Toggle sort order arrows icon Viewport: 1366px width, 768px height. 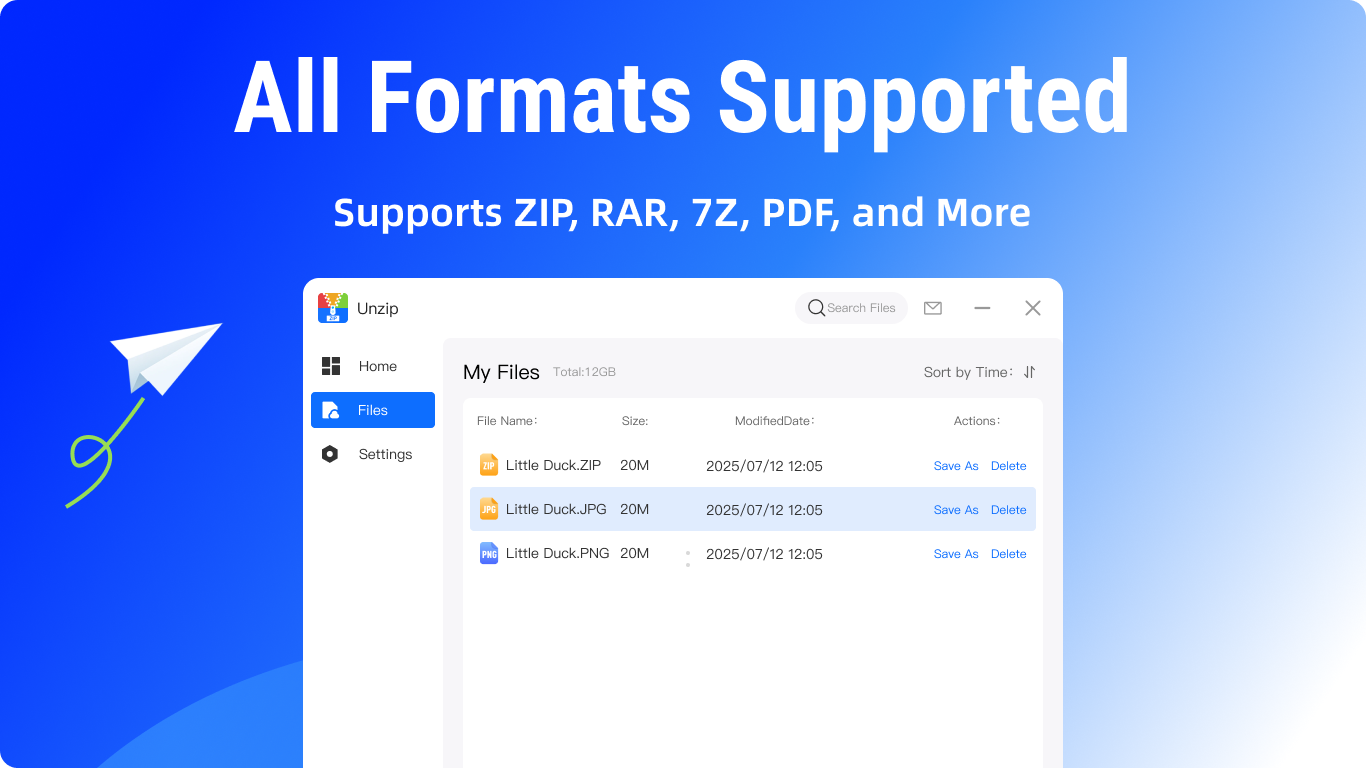pos(1030,372)
